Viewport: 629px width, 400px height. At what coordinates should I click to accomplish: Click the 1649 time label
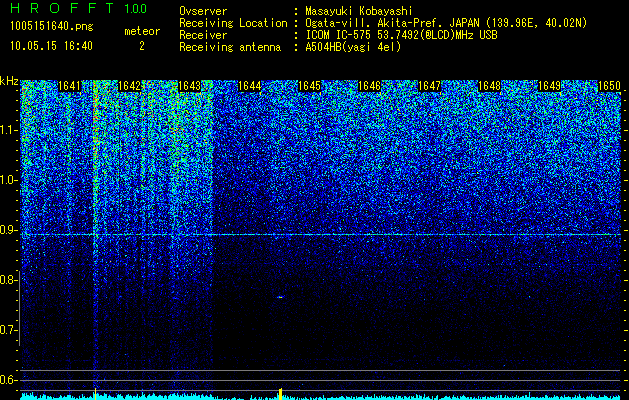[x=549, y=86]
